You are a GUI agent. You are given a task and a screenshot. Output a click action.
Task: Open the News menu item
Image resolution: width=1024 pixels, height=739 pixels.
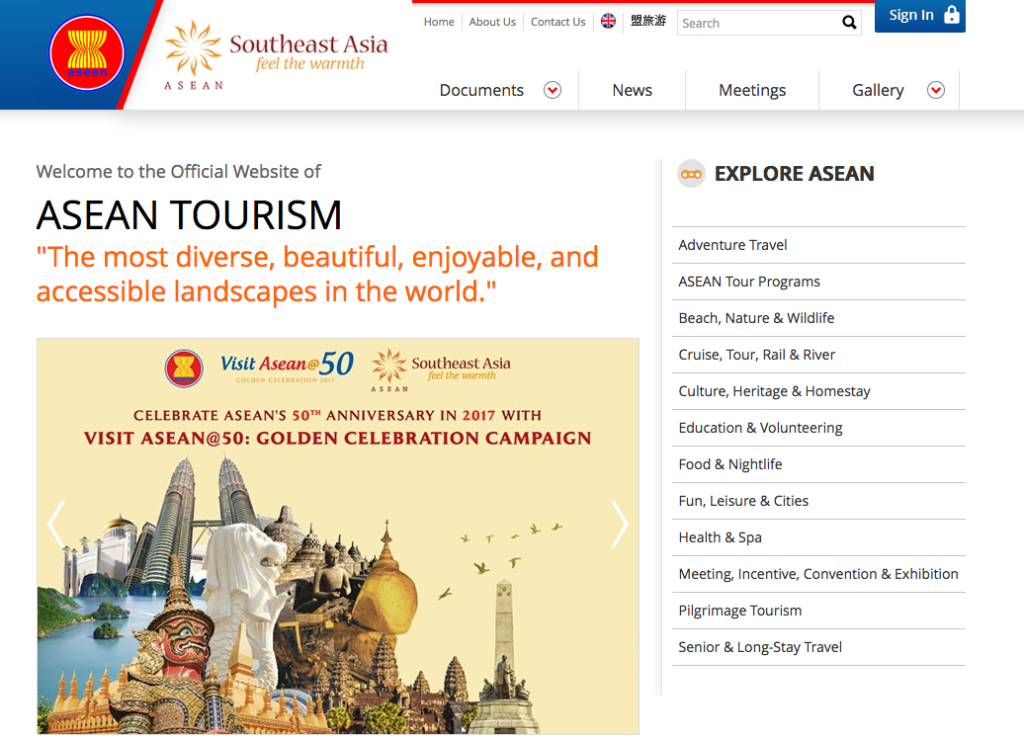pos(632,90)
